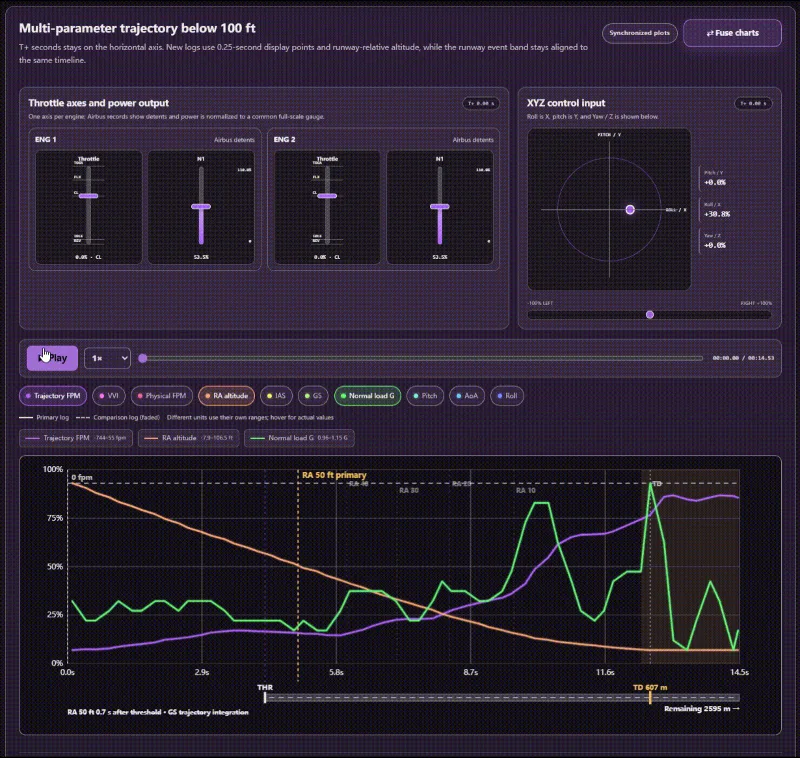Start playback with the Play button
The image size is (800, 758).
tap(53, 358)
